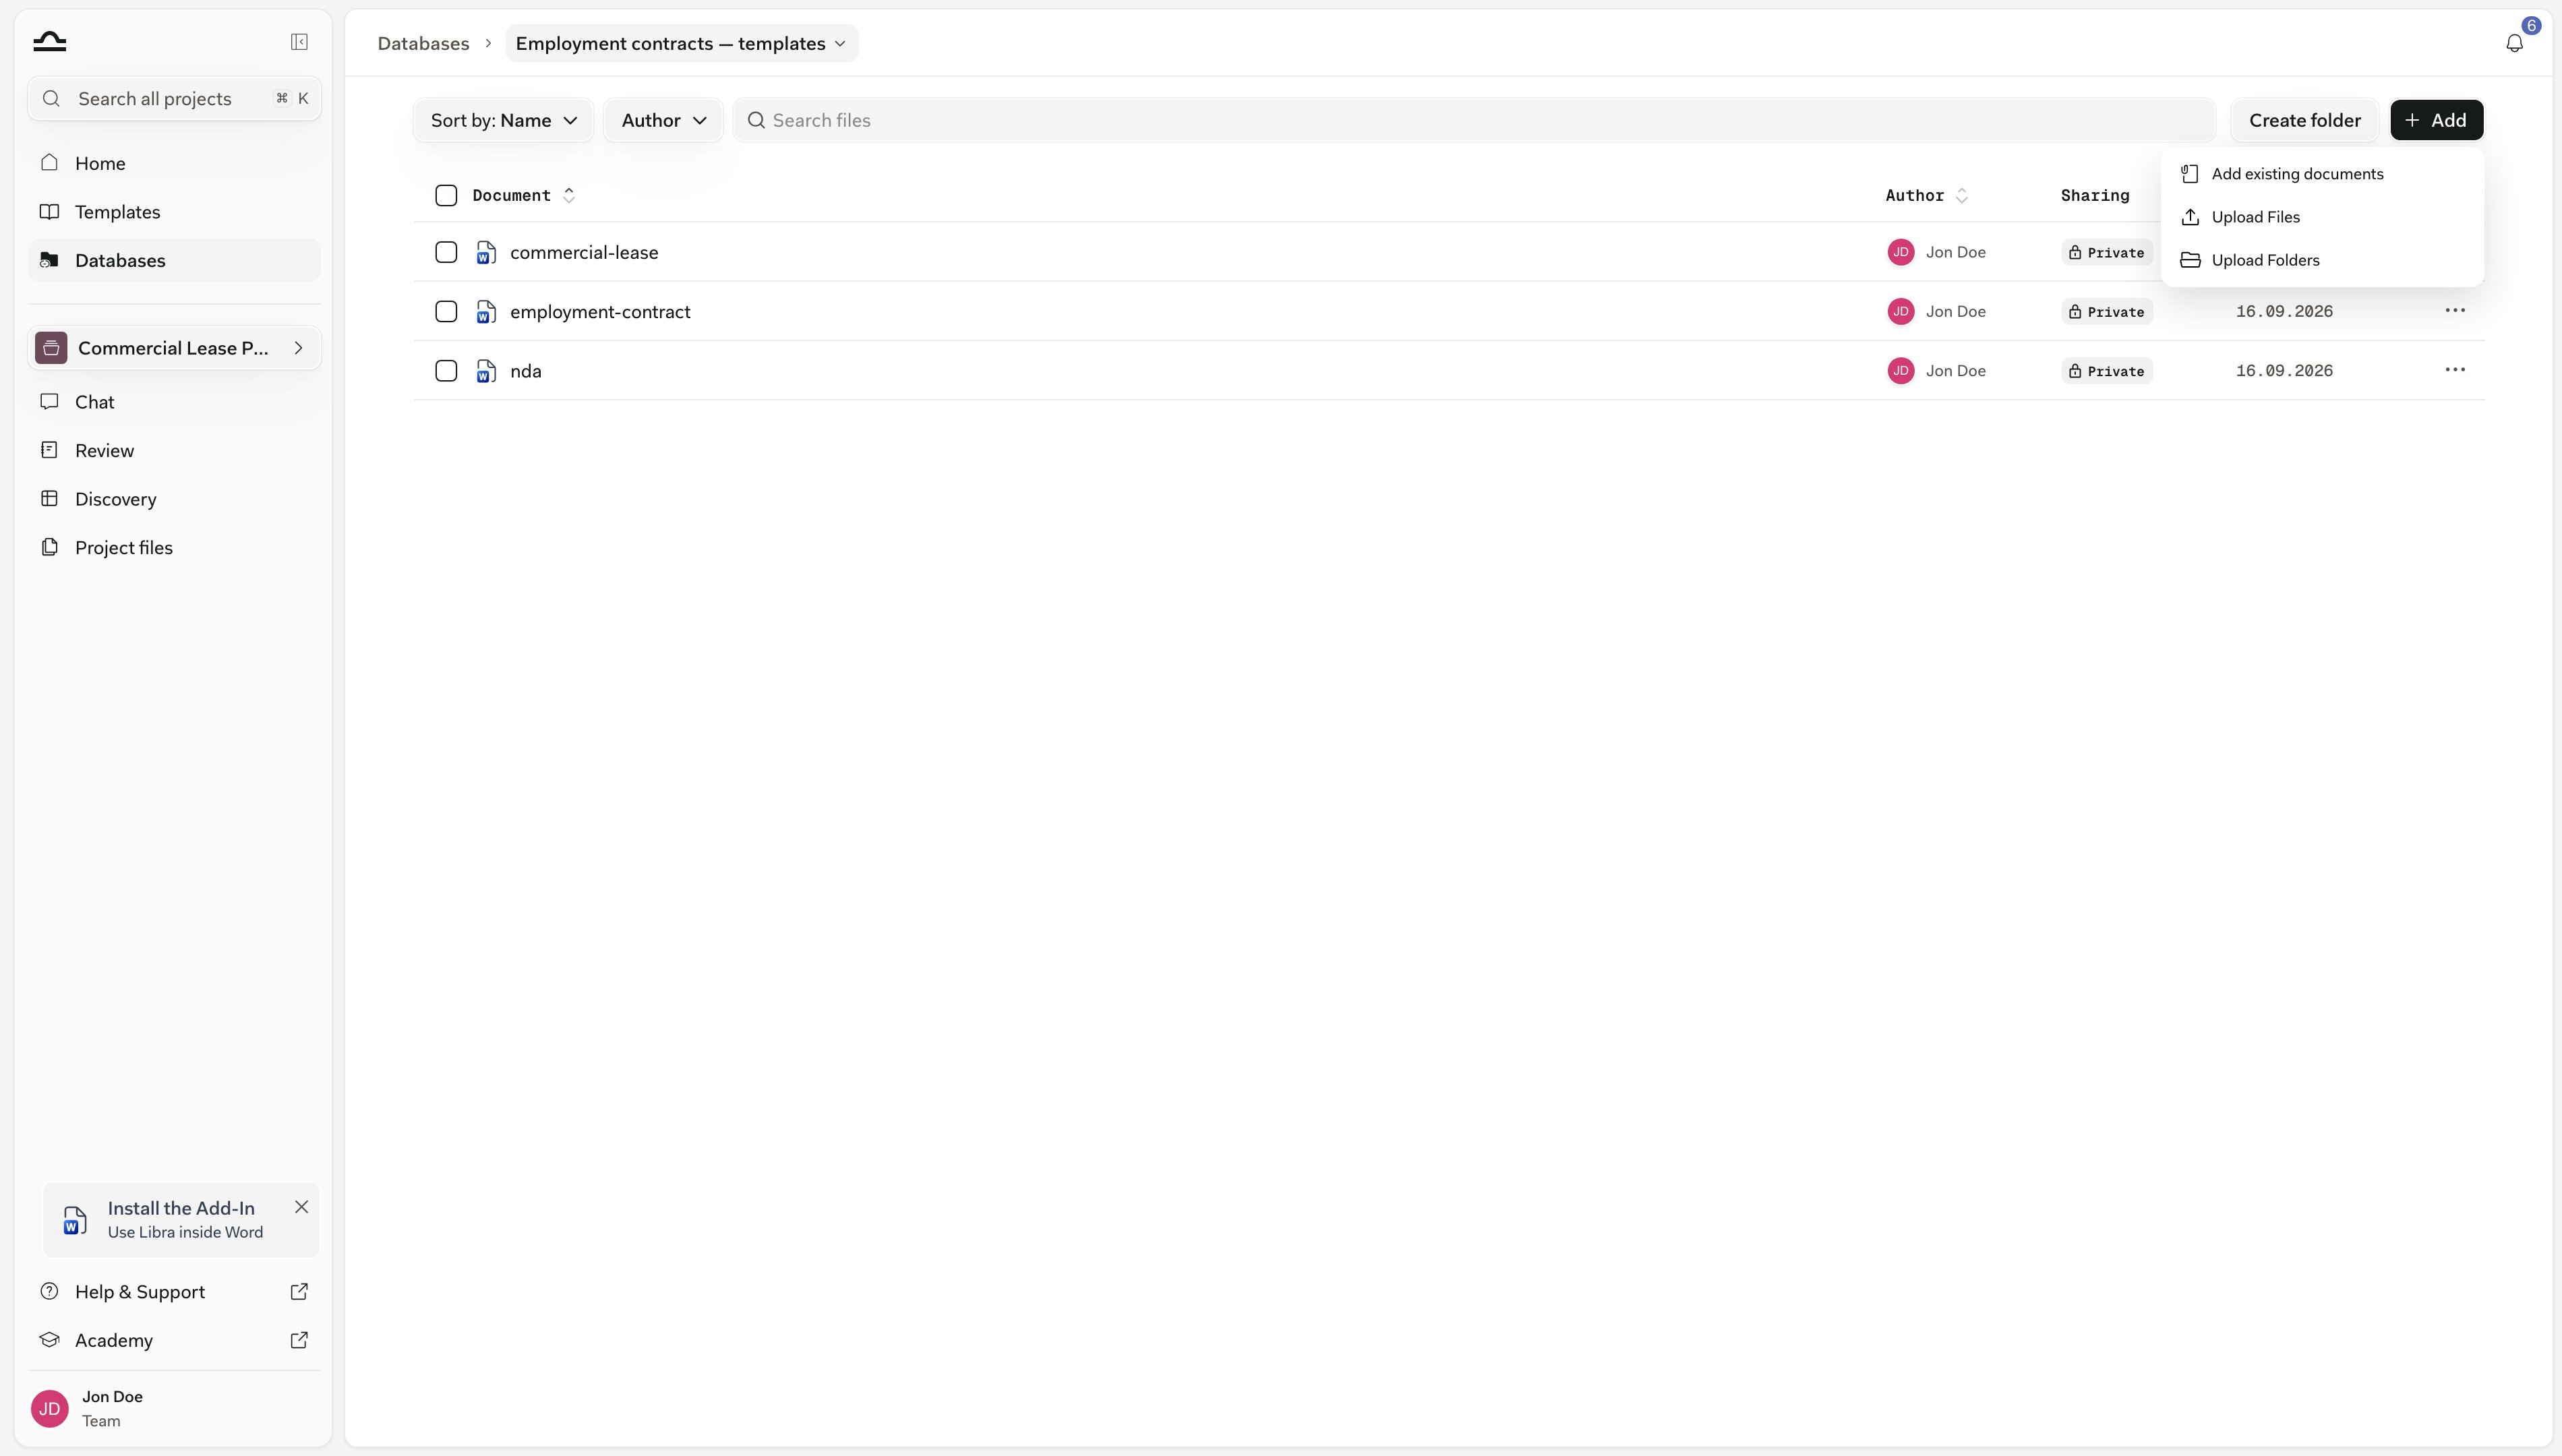
Task: Expand Employment contracts — templates breadcrumb dropdown
Action: (x=681, y=43)
